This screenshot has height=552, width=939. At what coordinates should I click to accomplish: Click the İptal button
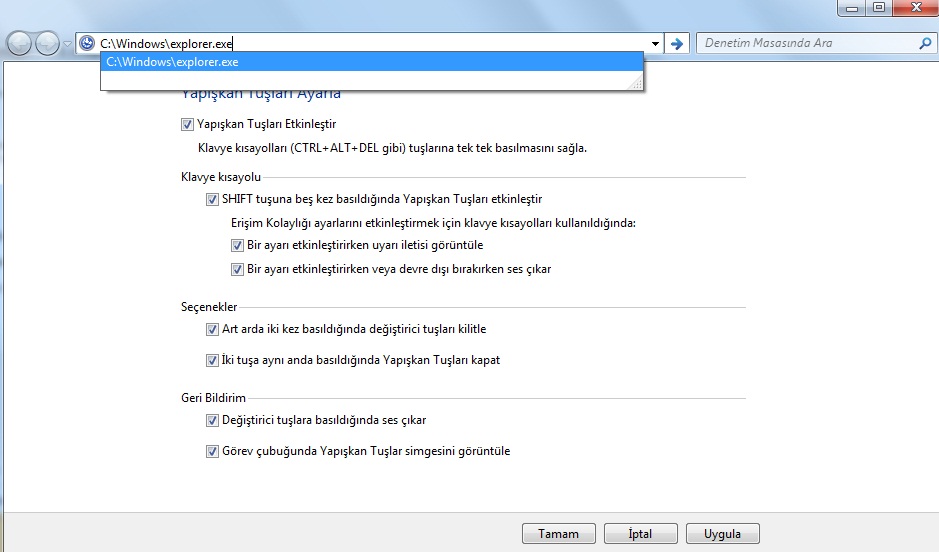pyautogui.click(x=640, y=533)
